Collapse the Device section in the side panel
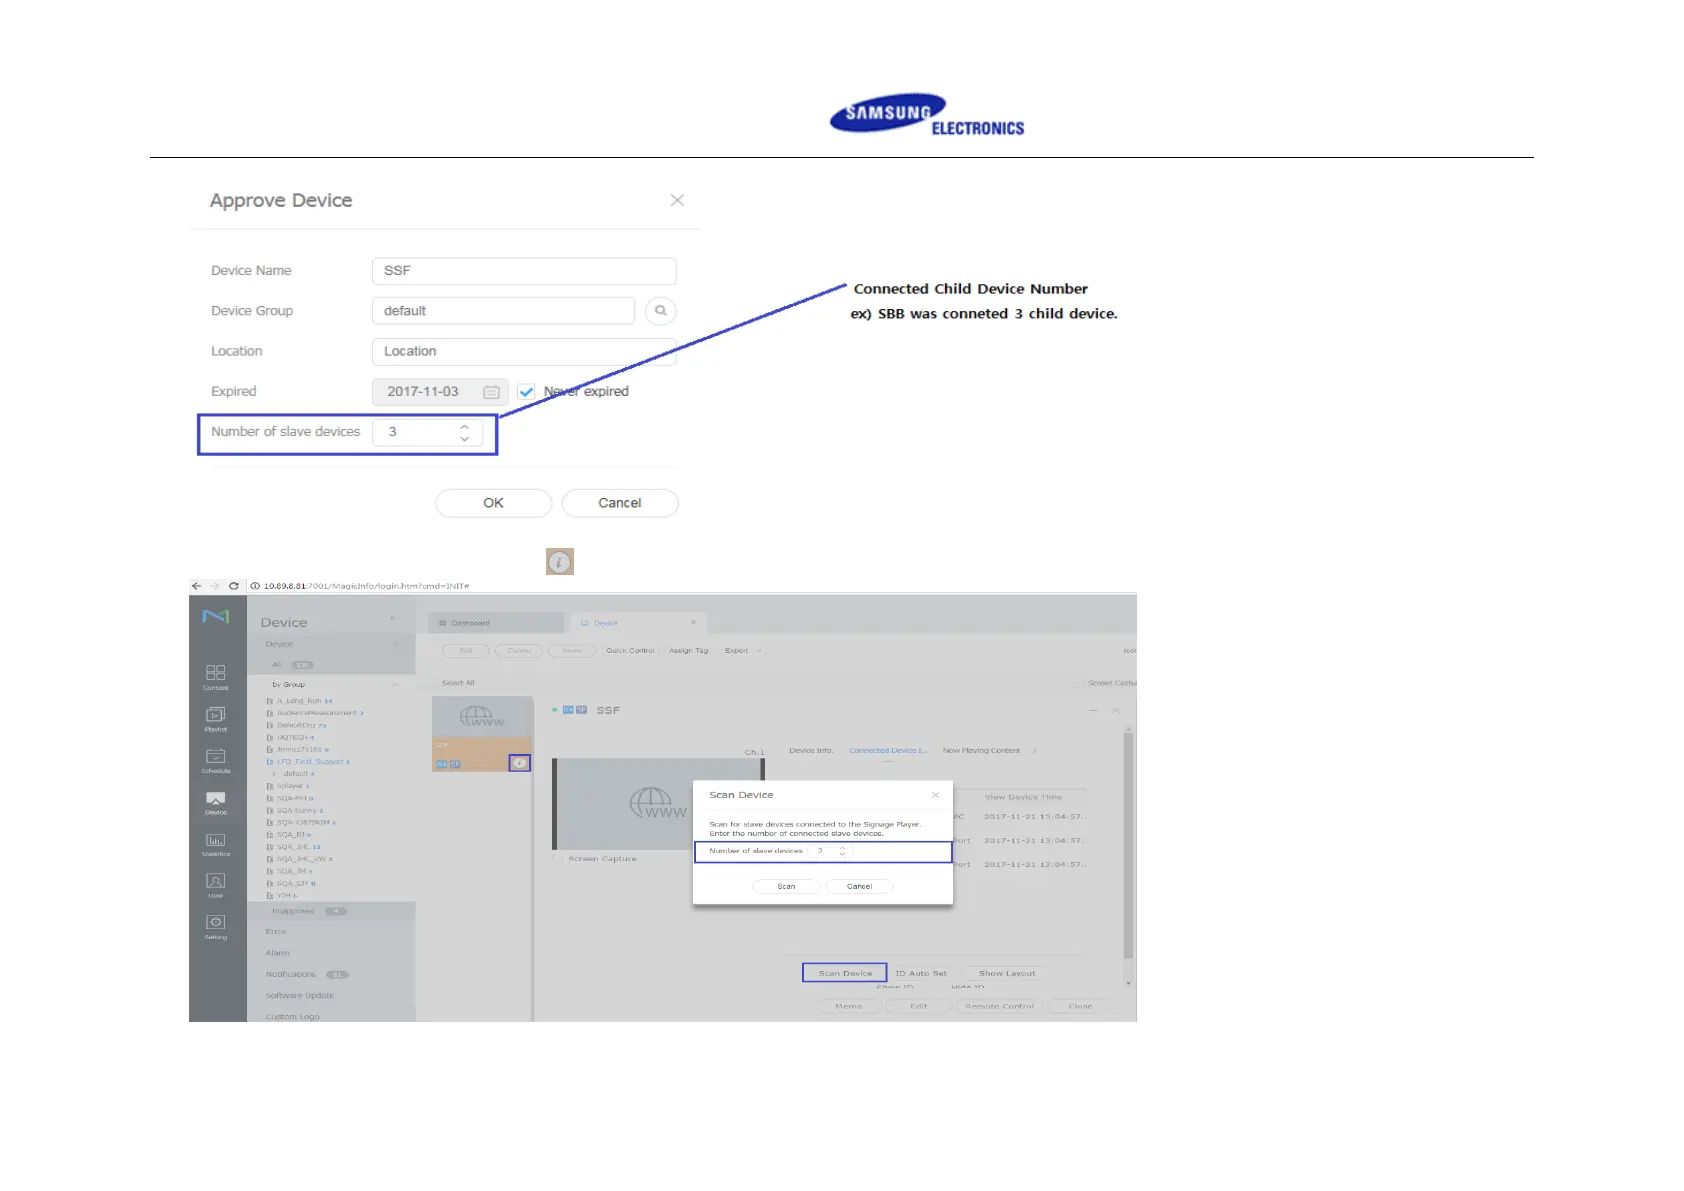Image resolution: width=1684 pixels, height=1191 pixels. click(x=395, y=644)
